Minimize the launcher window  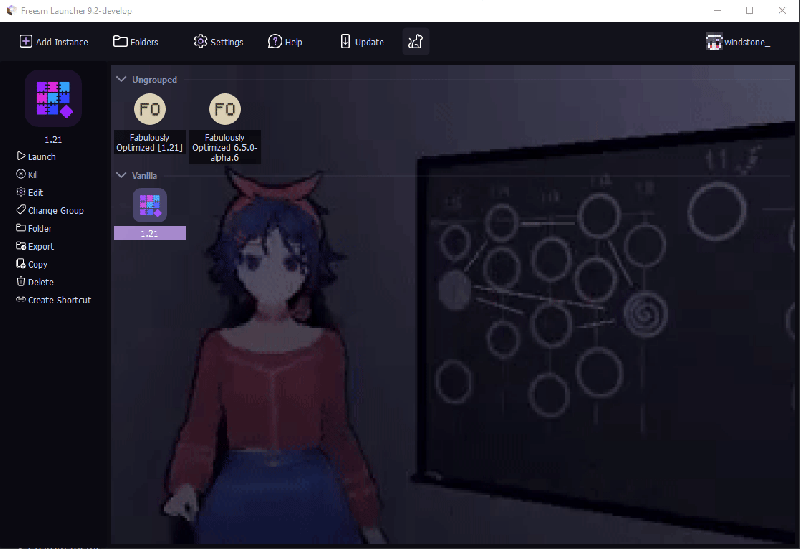(x=717, y=10)
